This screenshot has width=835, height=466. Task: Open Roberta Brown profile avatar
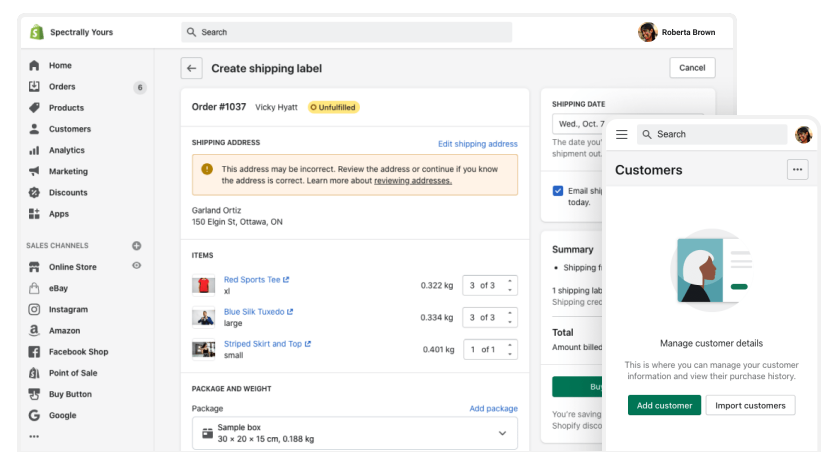648,32
